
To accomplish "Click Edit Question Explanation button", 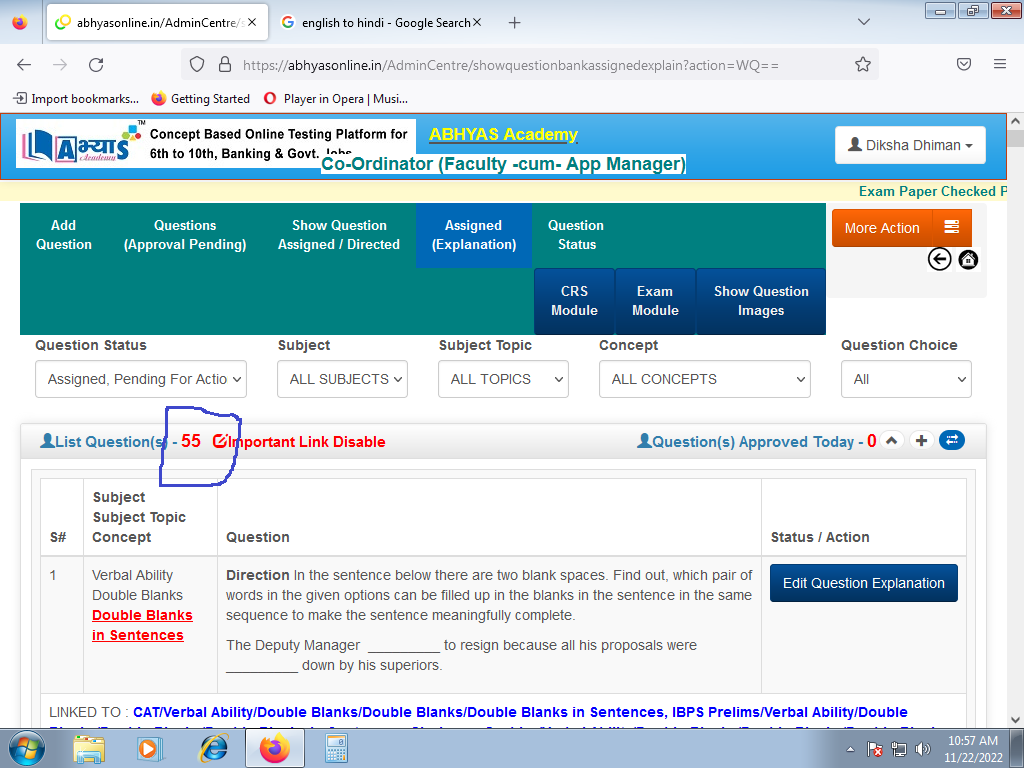I will click(863, 583).
